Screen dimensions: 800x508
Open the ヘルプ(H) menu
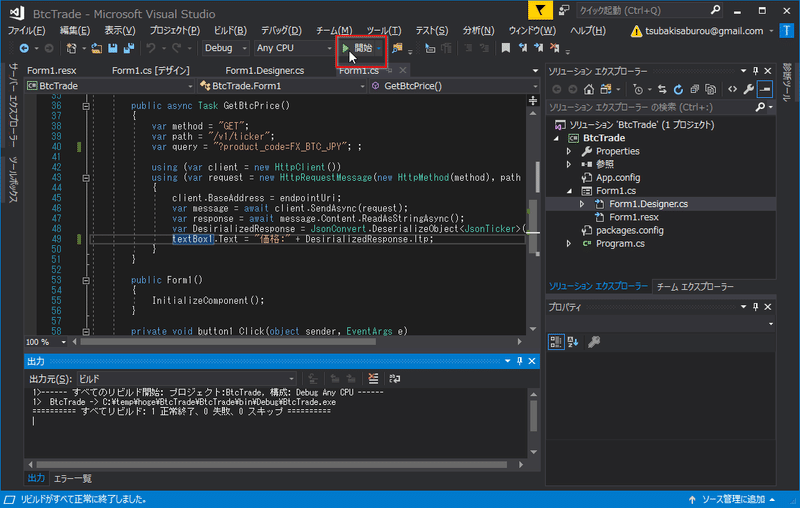tap(588, 31)
